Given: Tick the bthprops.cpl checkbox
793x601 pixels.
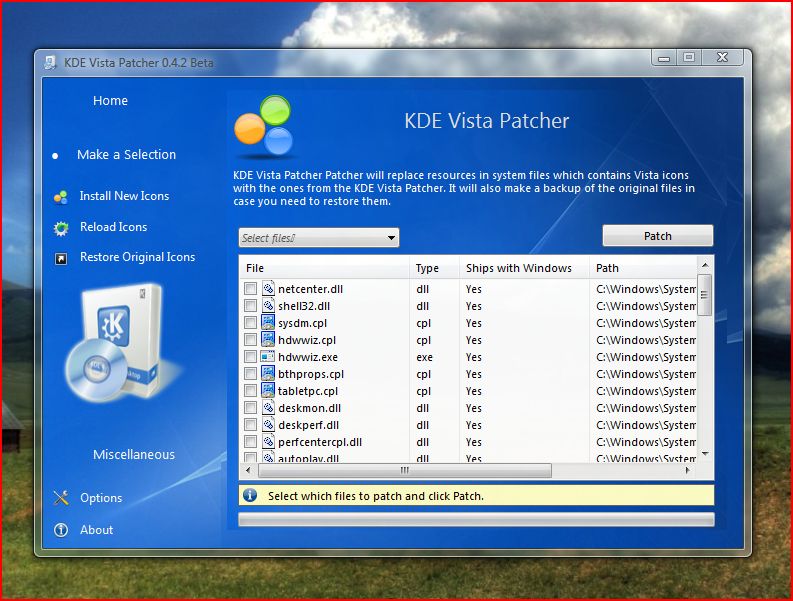Looking at the screenshot, I should (x=250, y=374).
